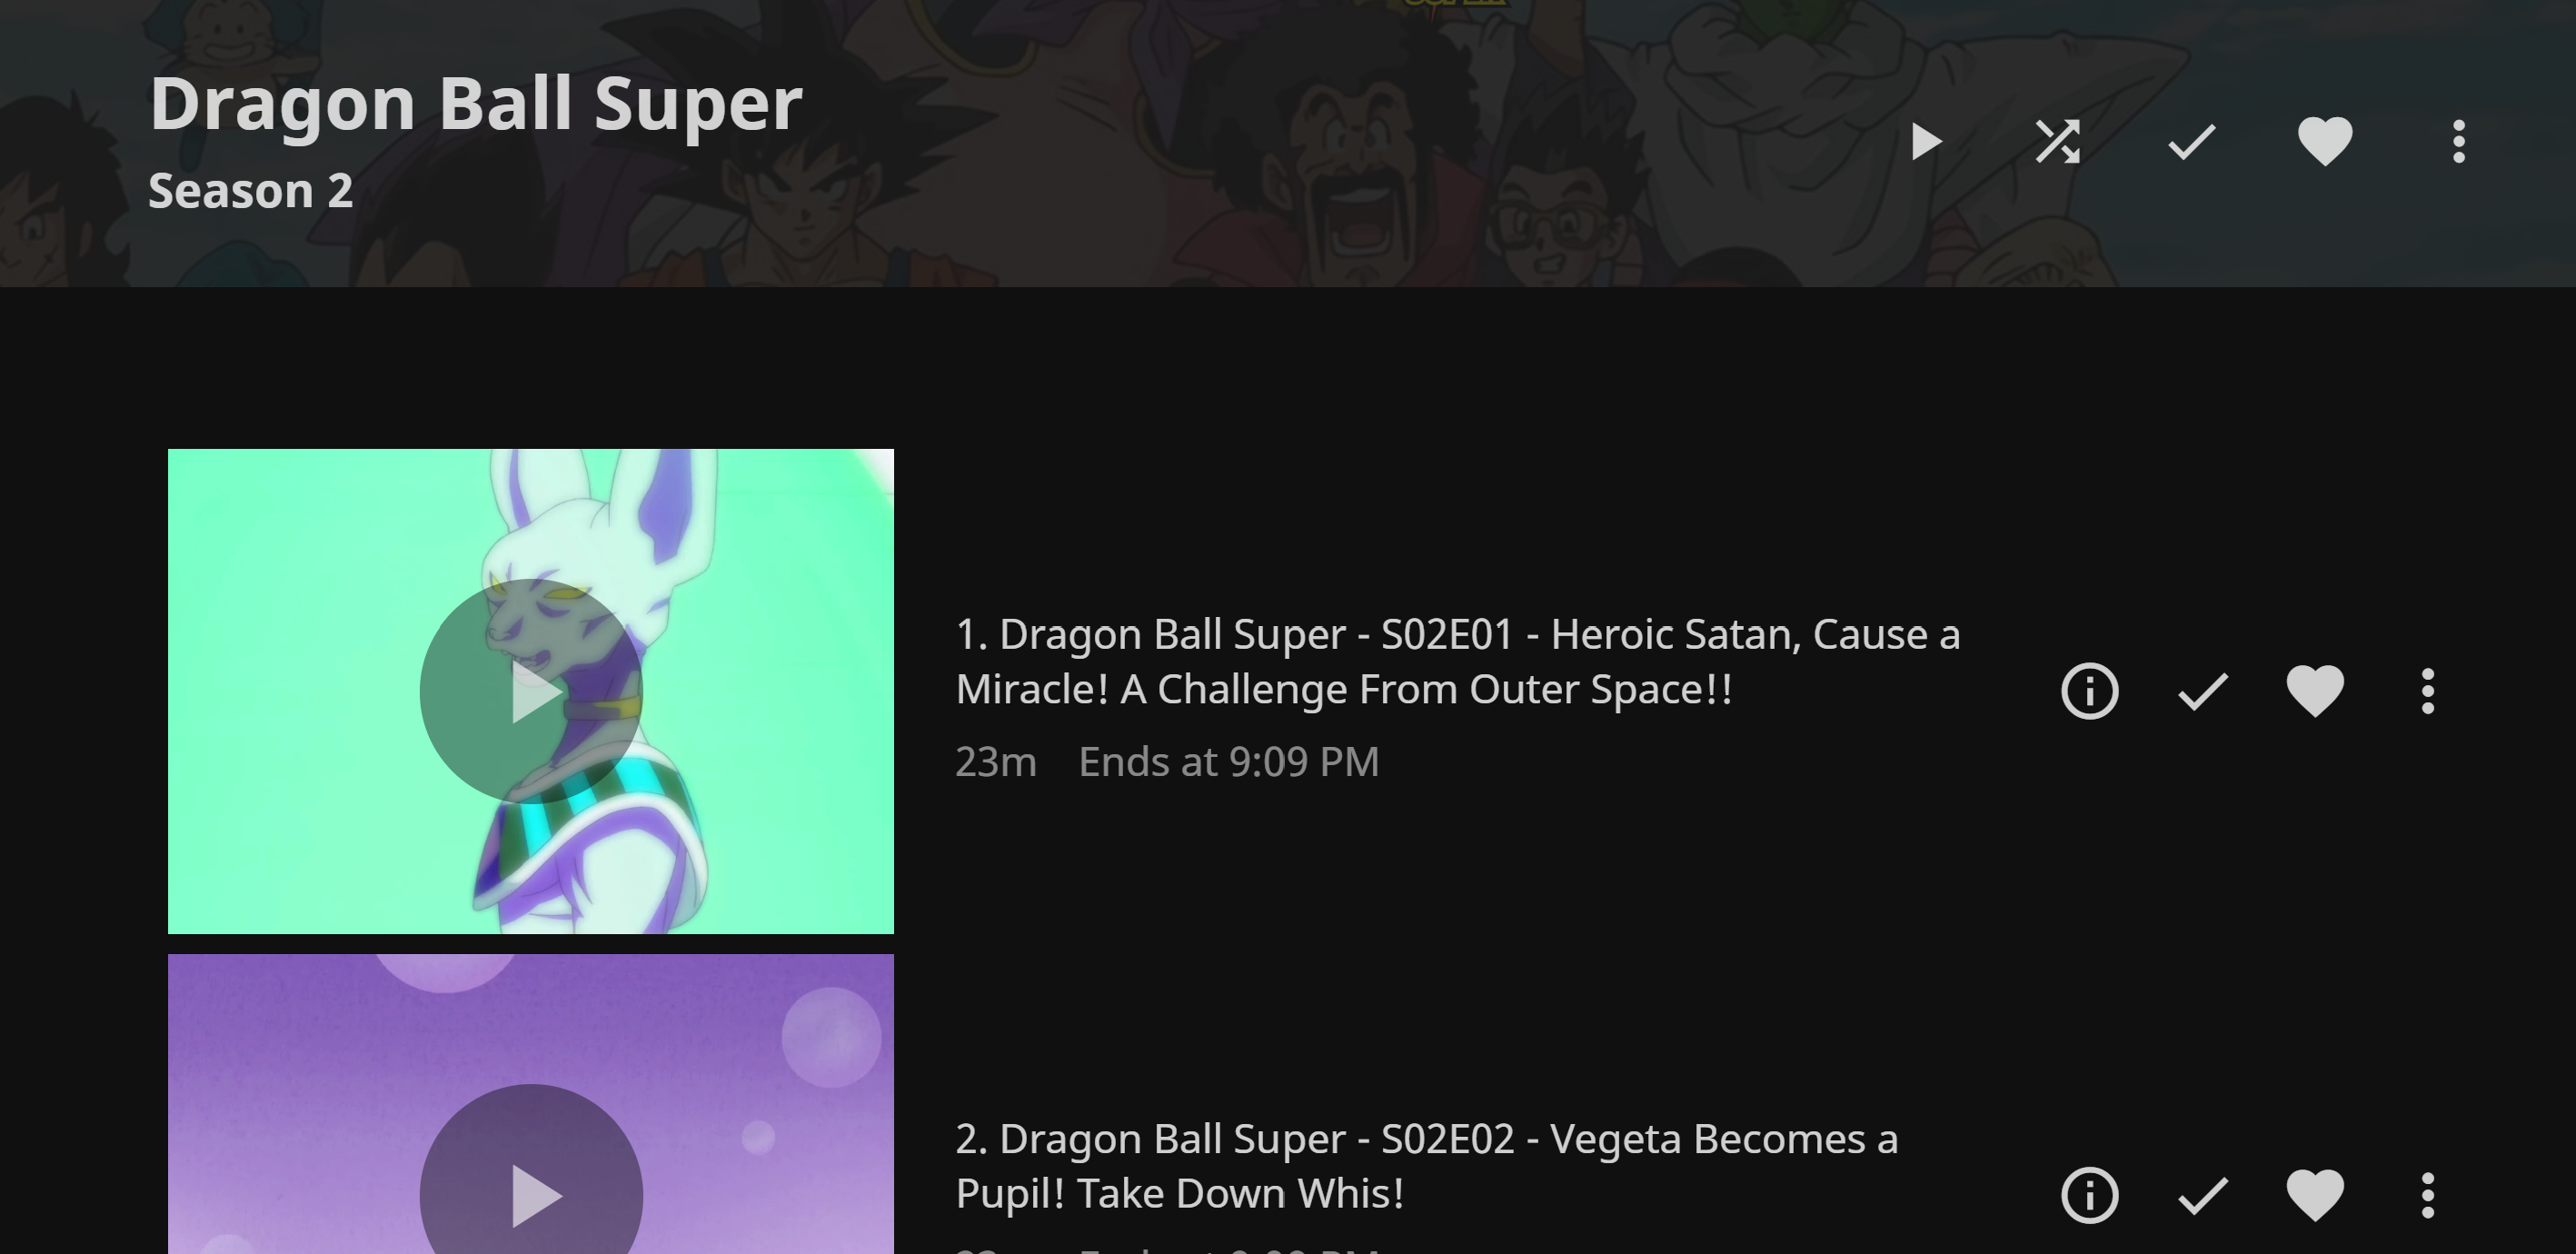2576x1254 pixels.
Task: Mark S02E01 Heroic Satan as watched
Action: pos(2203,691)
